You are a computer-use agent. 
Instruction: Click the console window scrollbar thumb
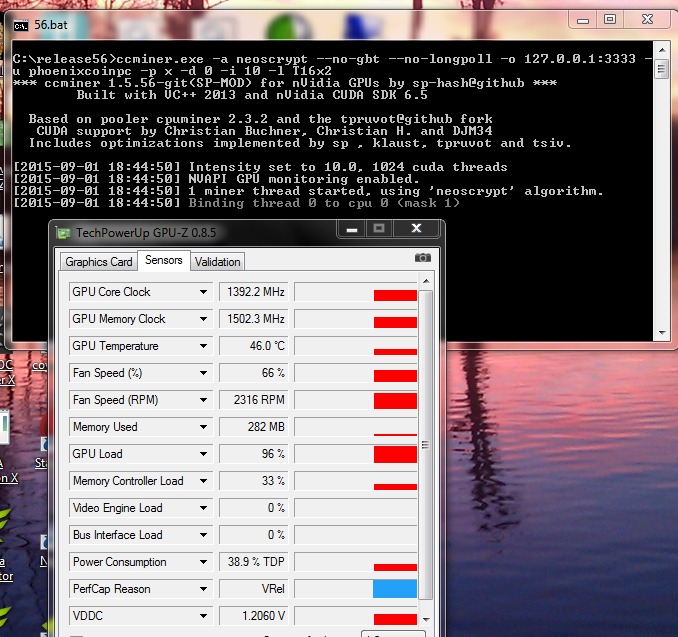click(662, 69)
